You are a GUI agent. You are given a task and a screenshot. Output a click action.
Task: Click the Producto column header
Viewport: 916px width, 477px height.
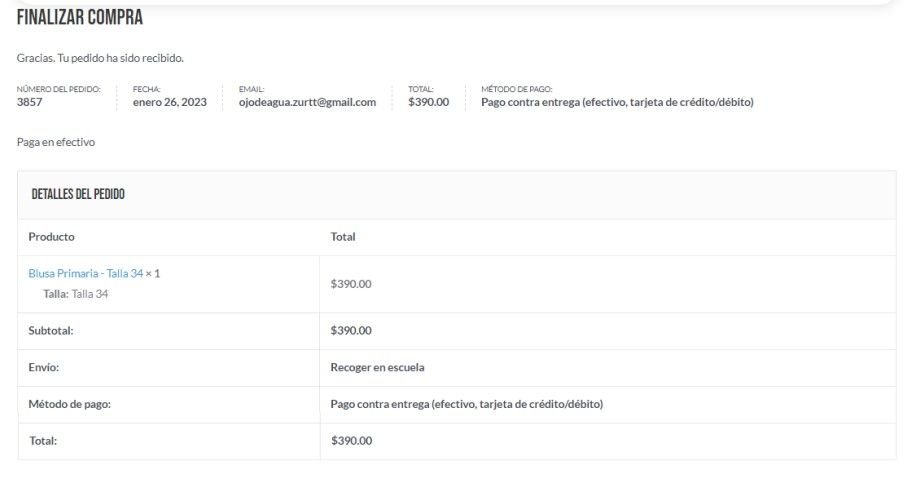coord(52,237)
